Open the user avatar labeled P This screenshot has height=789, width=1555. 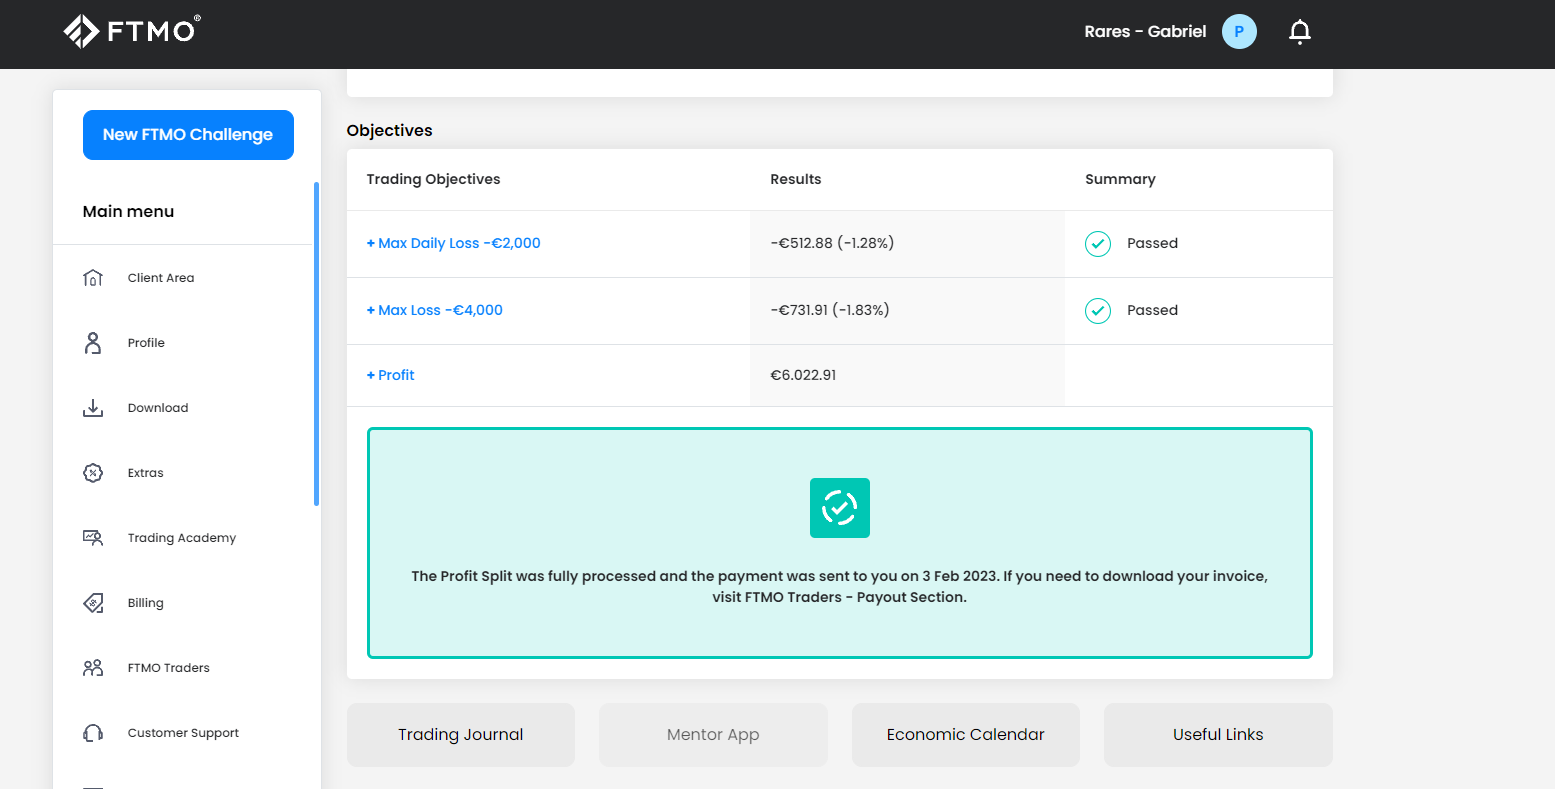point(1239,32)
